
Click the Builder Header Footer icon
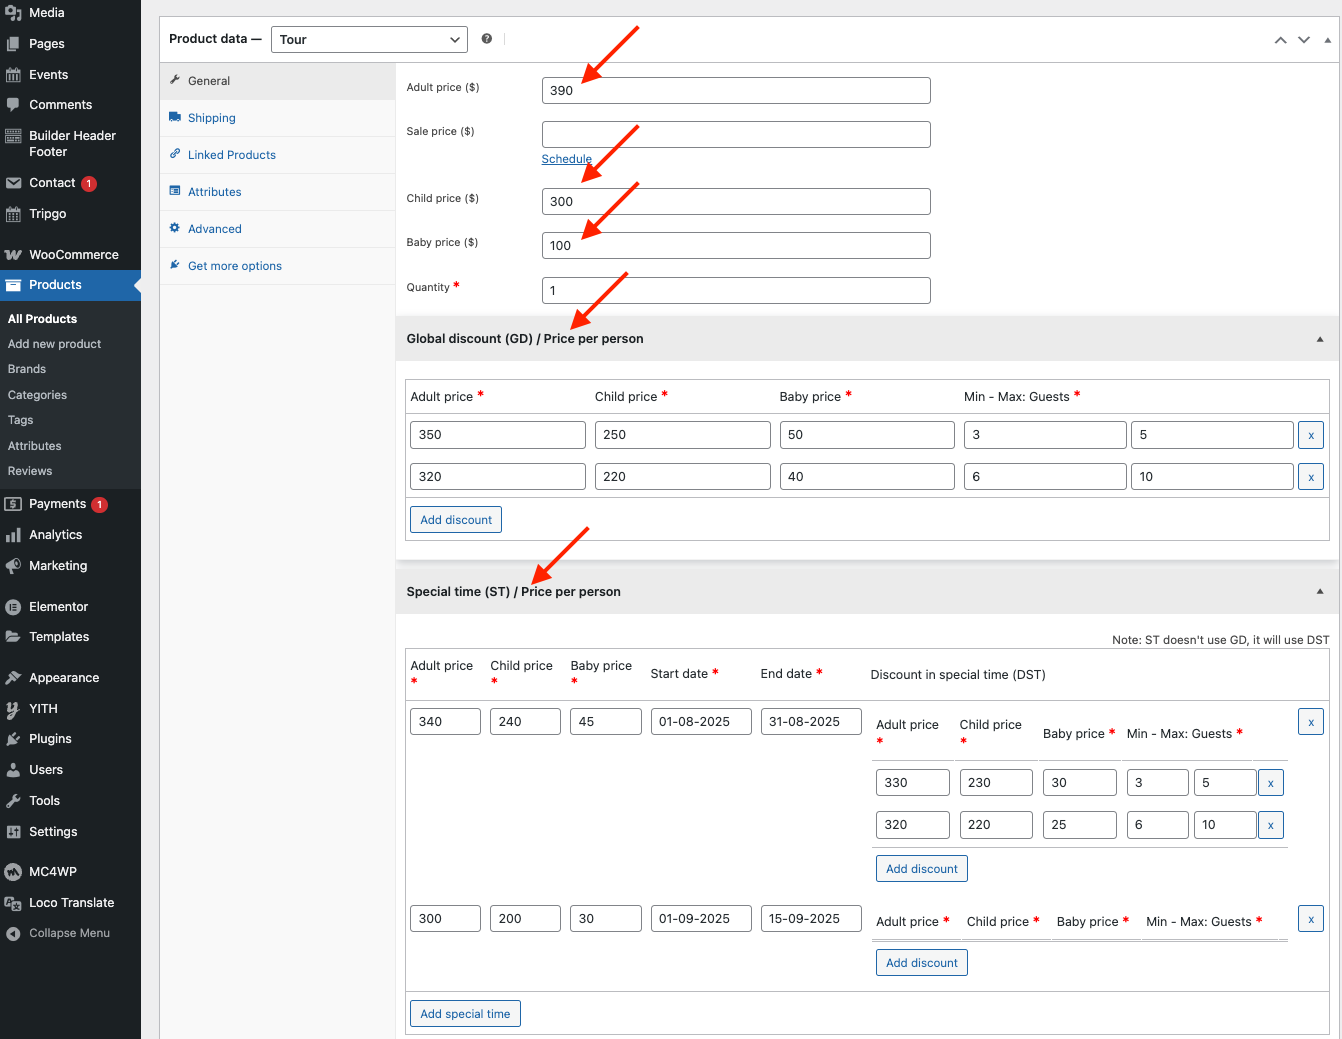coord(13,136)
